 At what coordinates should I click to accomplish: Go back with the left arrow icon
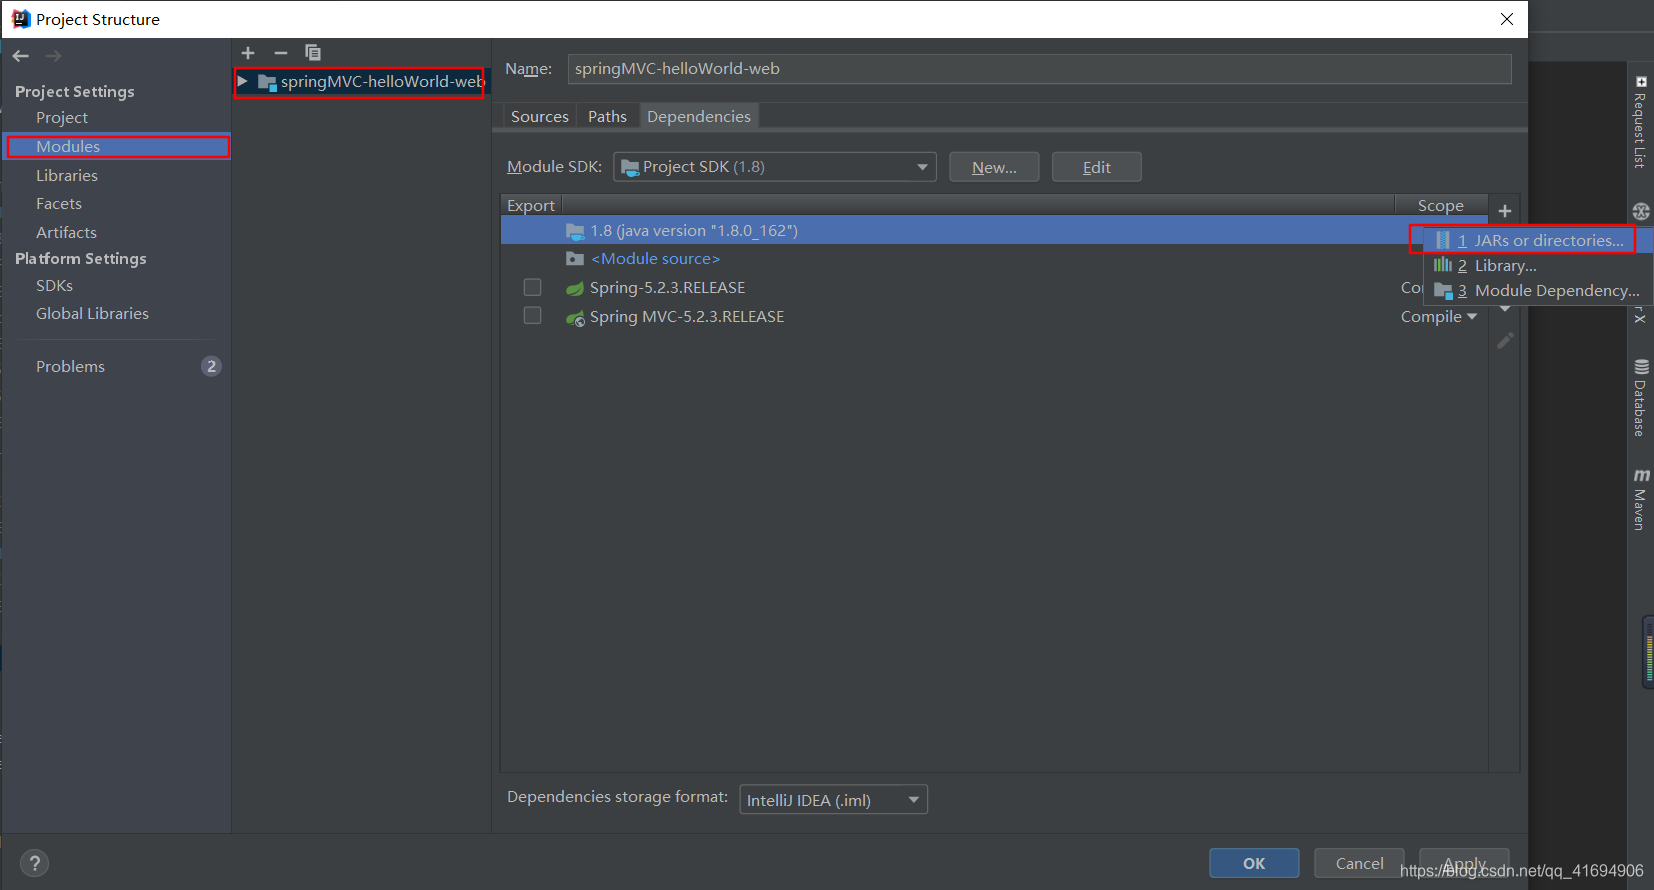click(20, 56)
